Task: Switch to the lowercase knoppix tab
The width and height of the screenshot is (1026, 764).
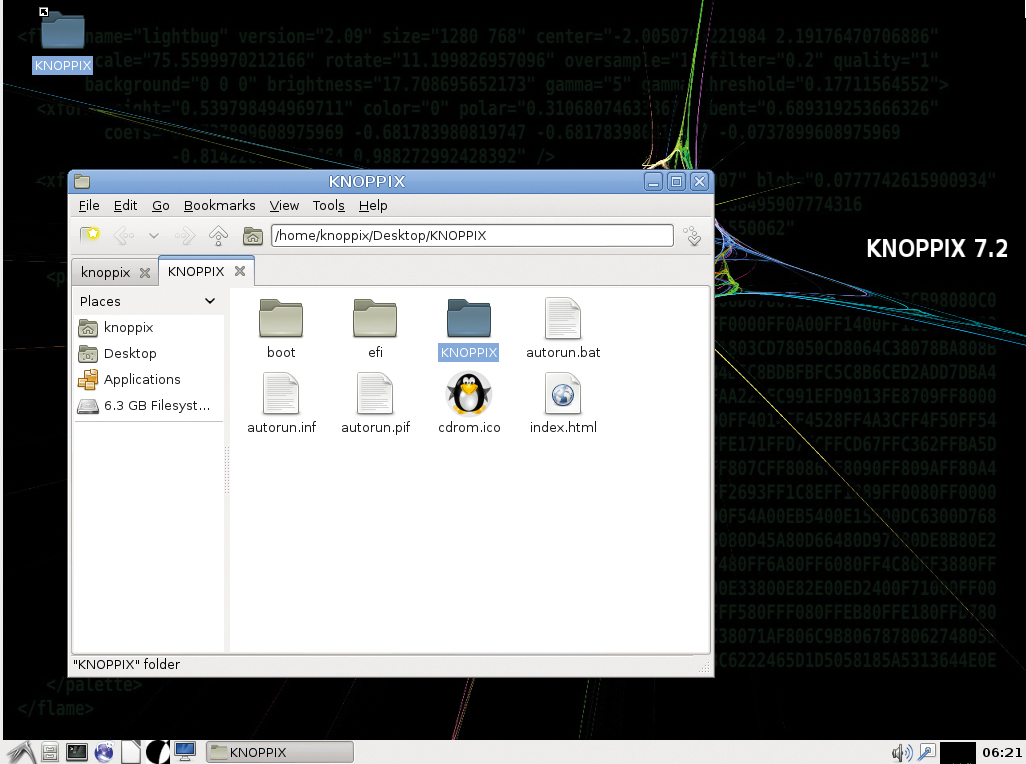Action: (x=105, y=272)
